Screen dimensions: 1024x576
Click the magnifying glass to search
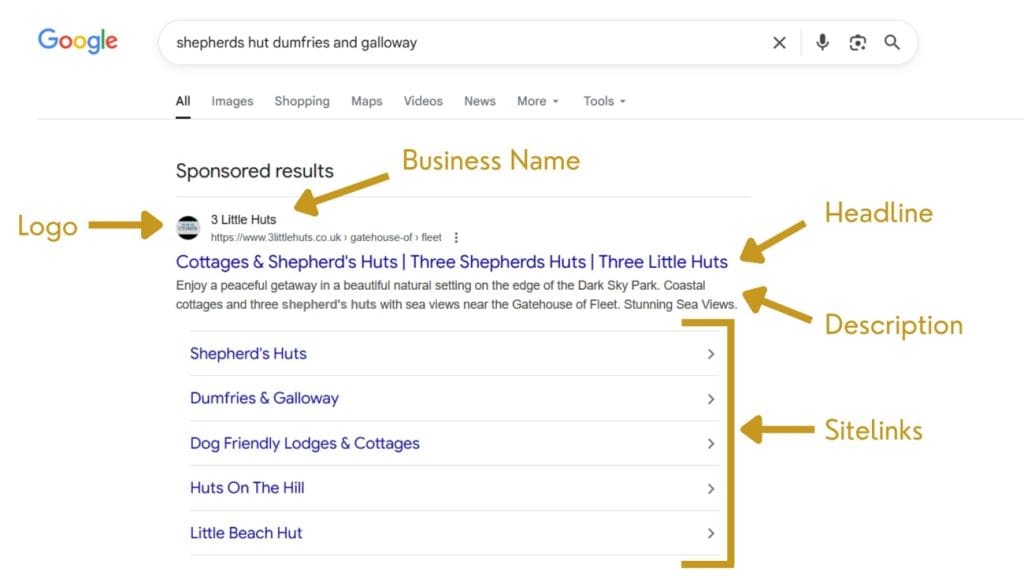click(893, 42)
